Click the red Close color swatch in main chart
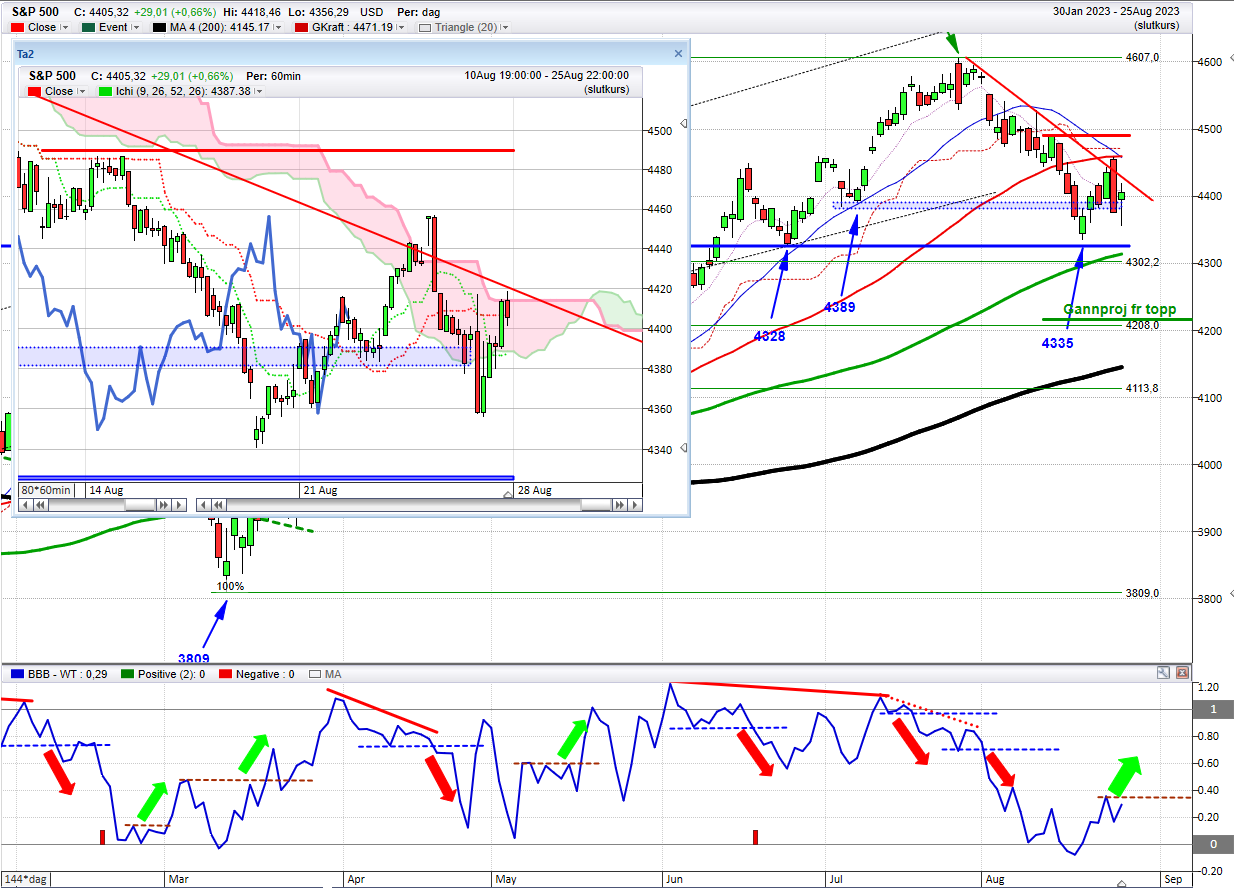Image resolution: width=1234 pixels, height=888 pixels. pyautogui.click(x=19, y=27)
